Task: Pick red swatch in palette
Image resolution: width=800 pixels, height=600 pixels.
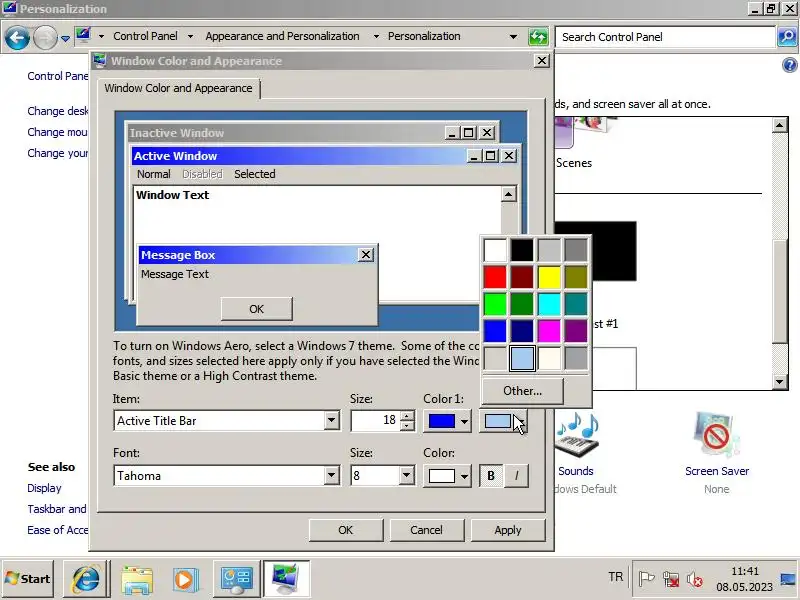Action: pos(495,277)
